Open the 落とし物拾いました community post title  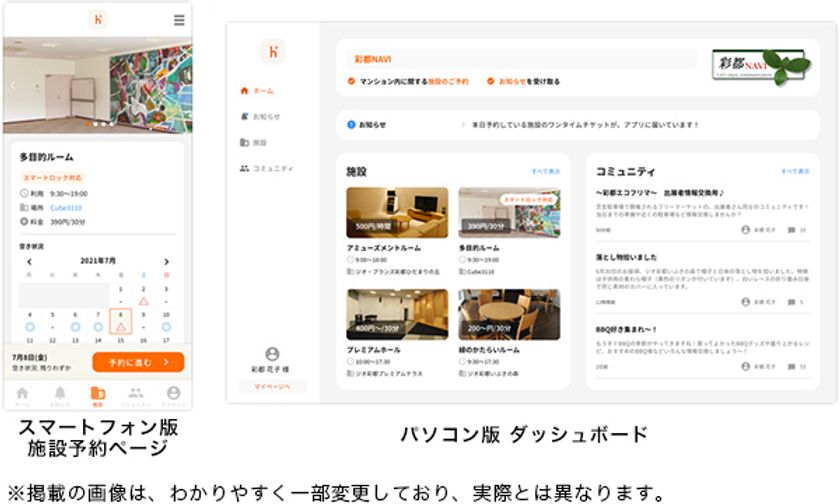[x=626, y=257]
